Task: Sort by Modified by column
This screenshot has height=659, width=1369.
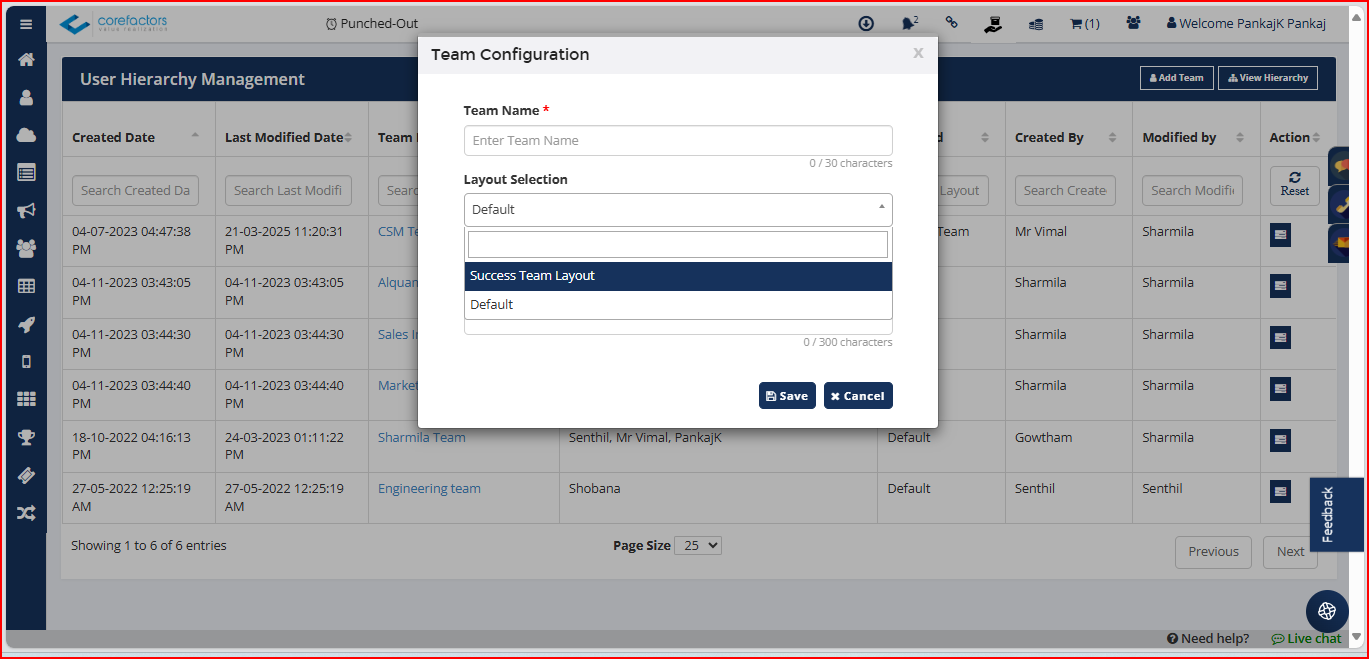Action: [x=1196, y=138]
